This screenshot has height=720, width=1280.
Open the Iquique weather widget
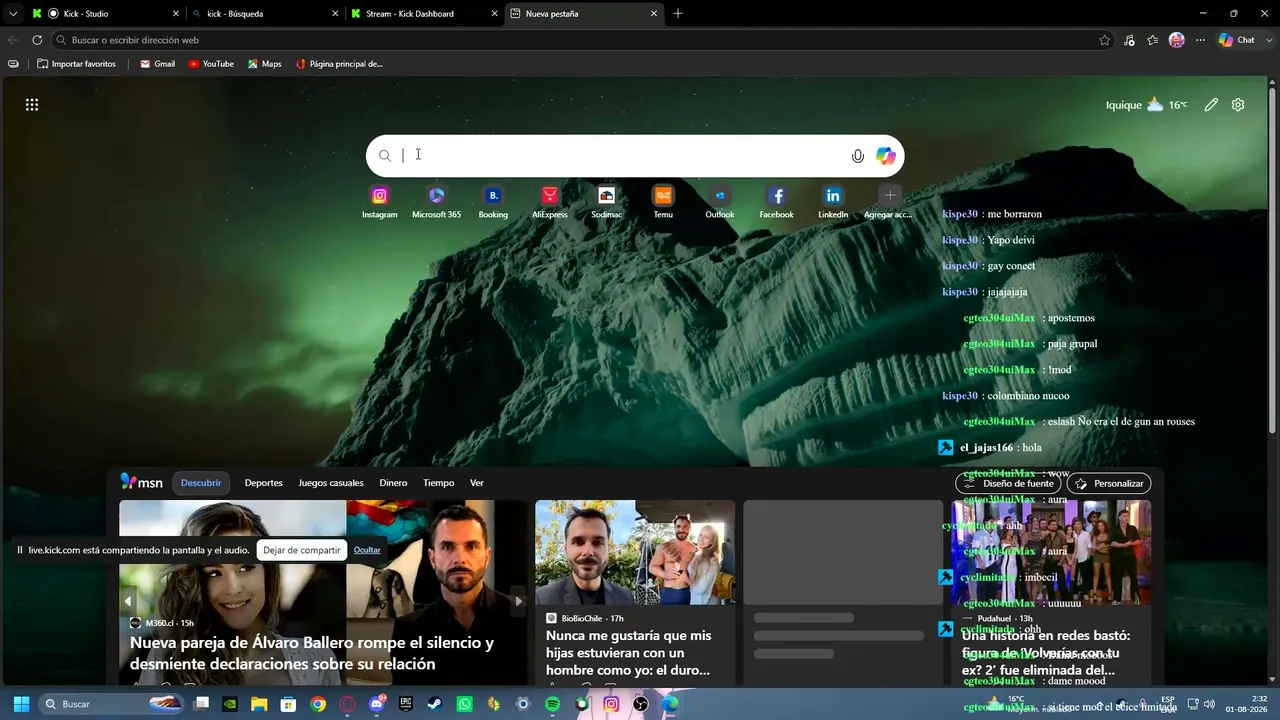[1147, 105]
